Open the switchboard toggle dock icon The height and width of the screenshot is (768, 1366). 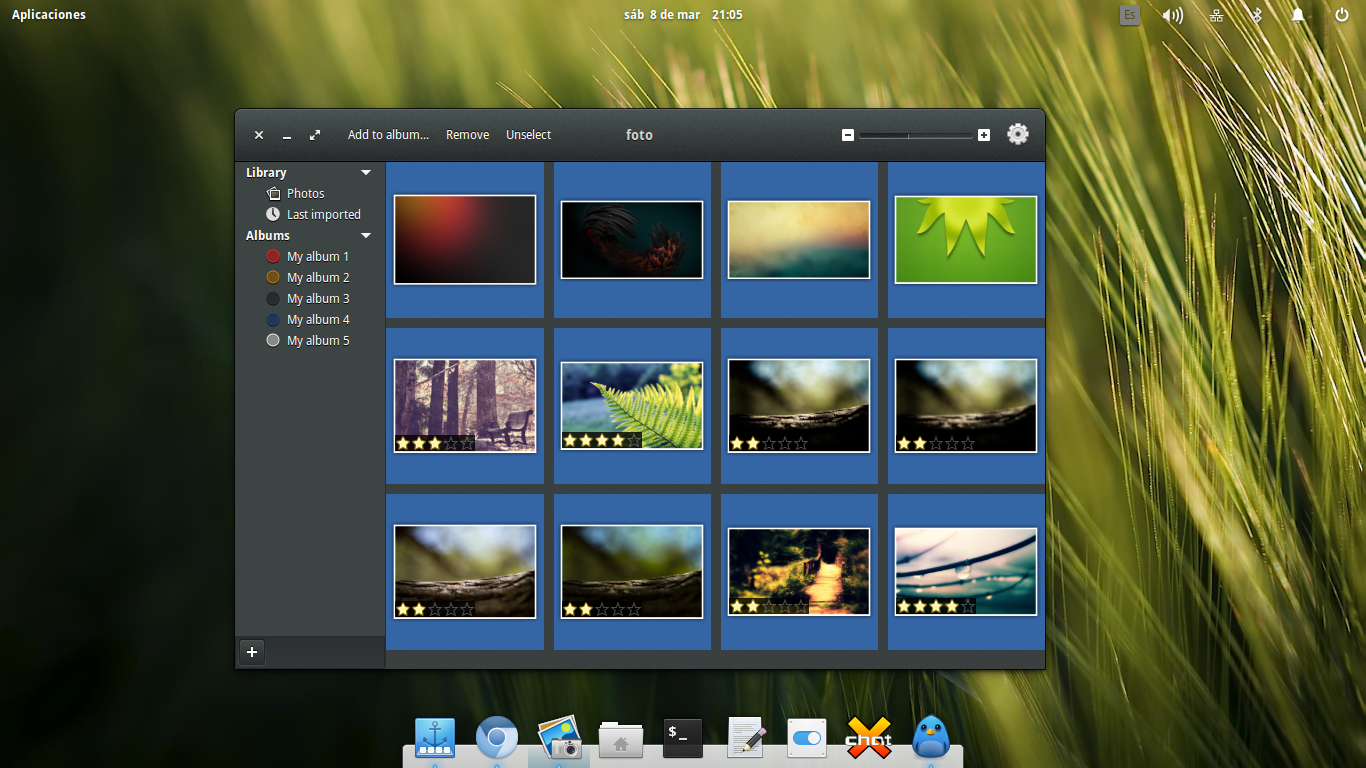point(807,738)
